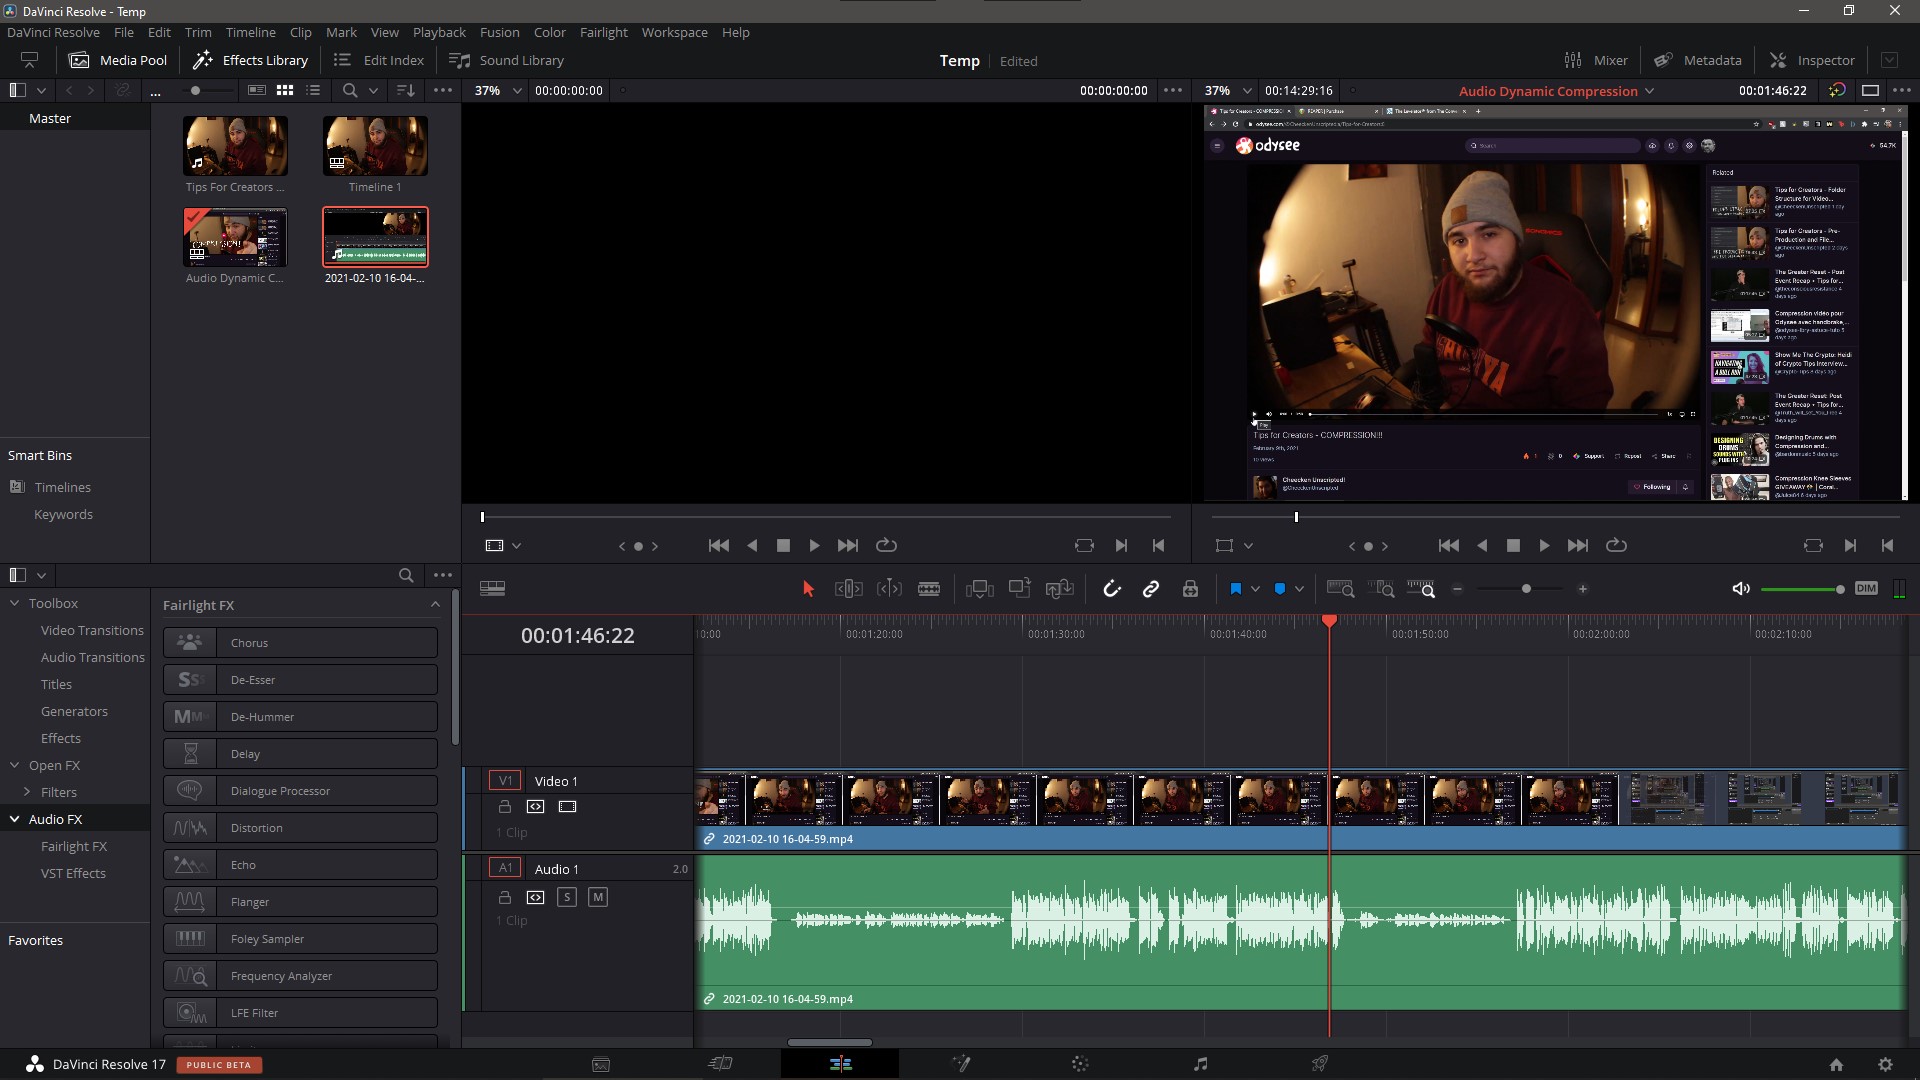
Task: Open the Color page icon
Action: click(1080, 1064)
